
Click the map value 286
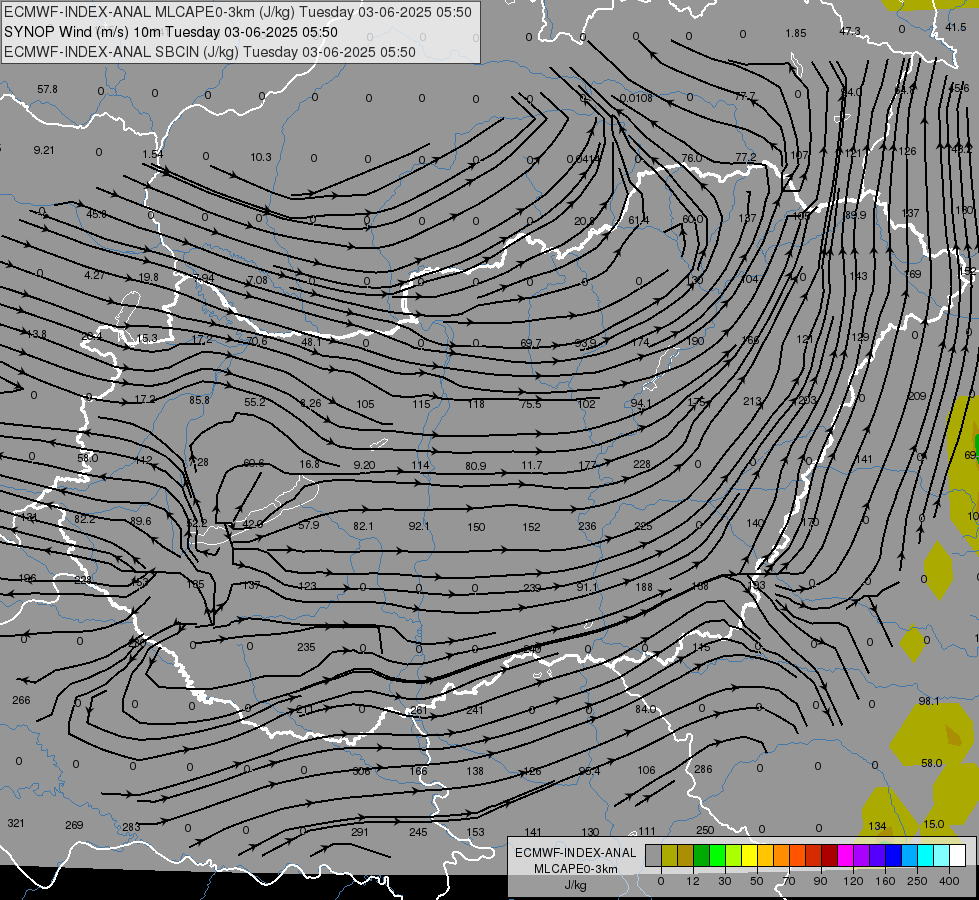coord(703,769)
